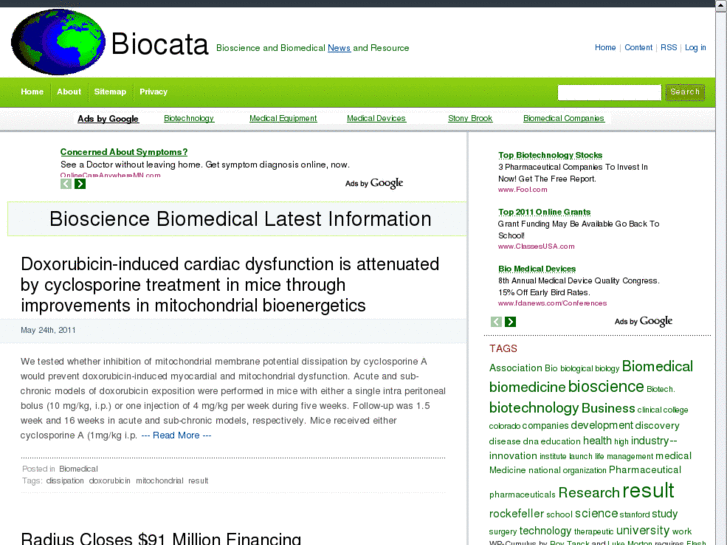Select the stanford tag
The height and width of the screenshot is (545, 727).
pyautogui.click(x=635, y=515)
